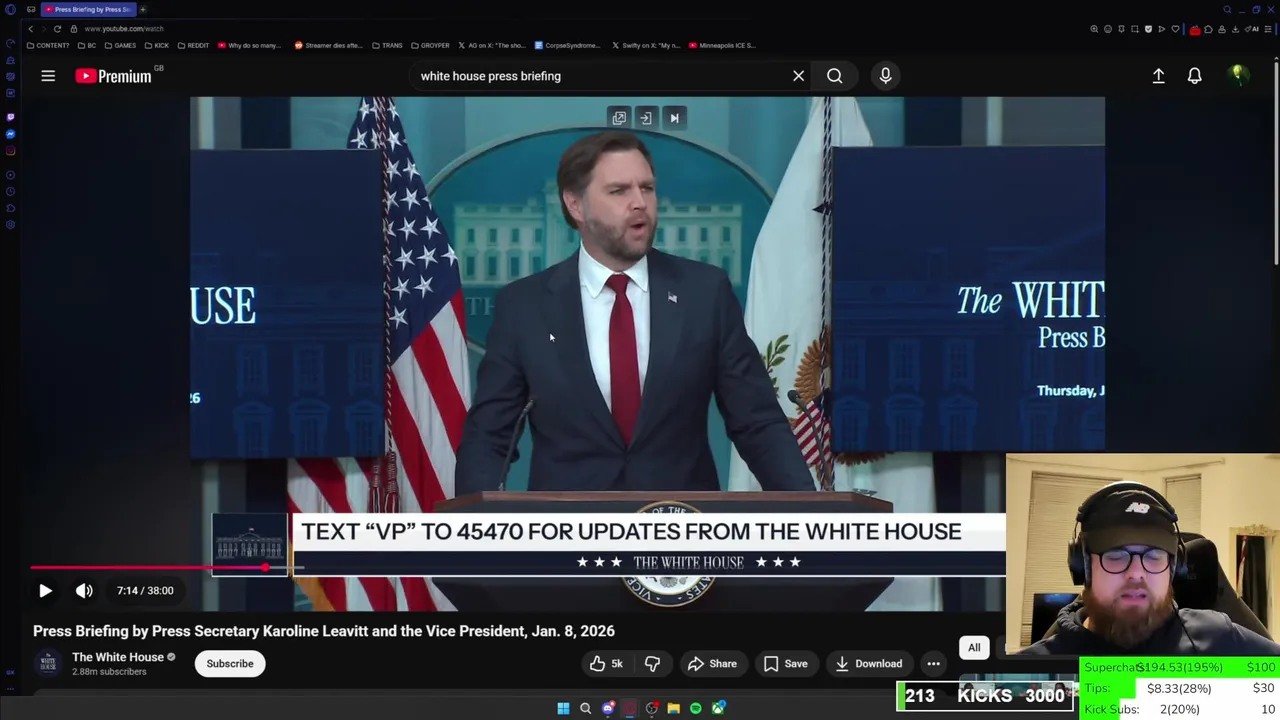The height and width of the screenshot is (720, 1280).
Task: Start voice search with microphone icon
Action: tap(885, 76)
